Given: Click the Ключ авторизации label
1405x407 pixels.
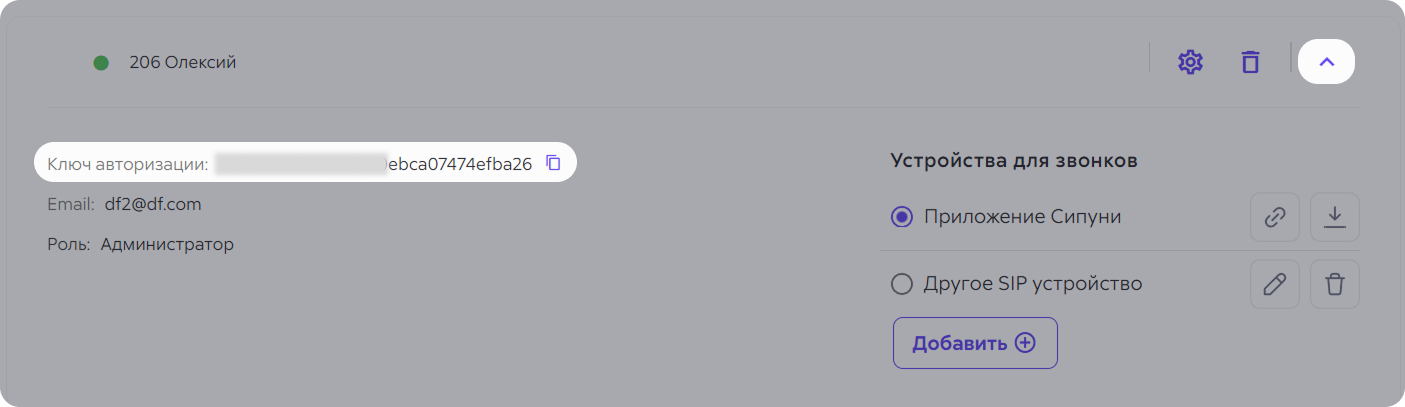Looking at the screenshot, I should pyautogui.click(x=127, y=164).
